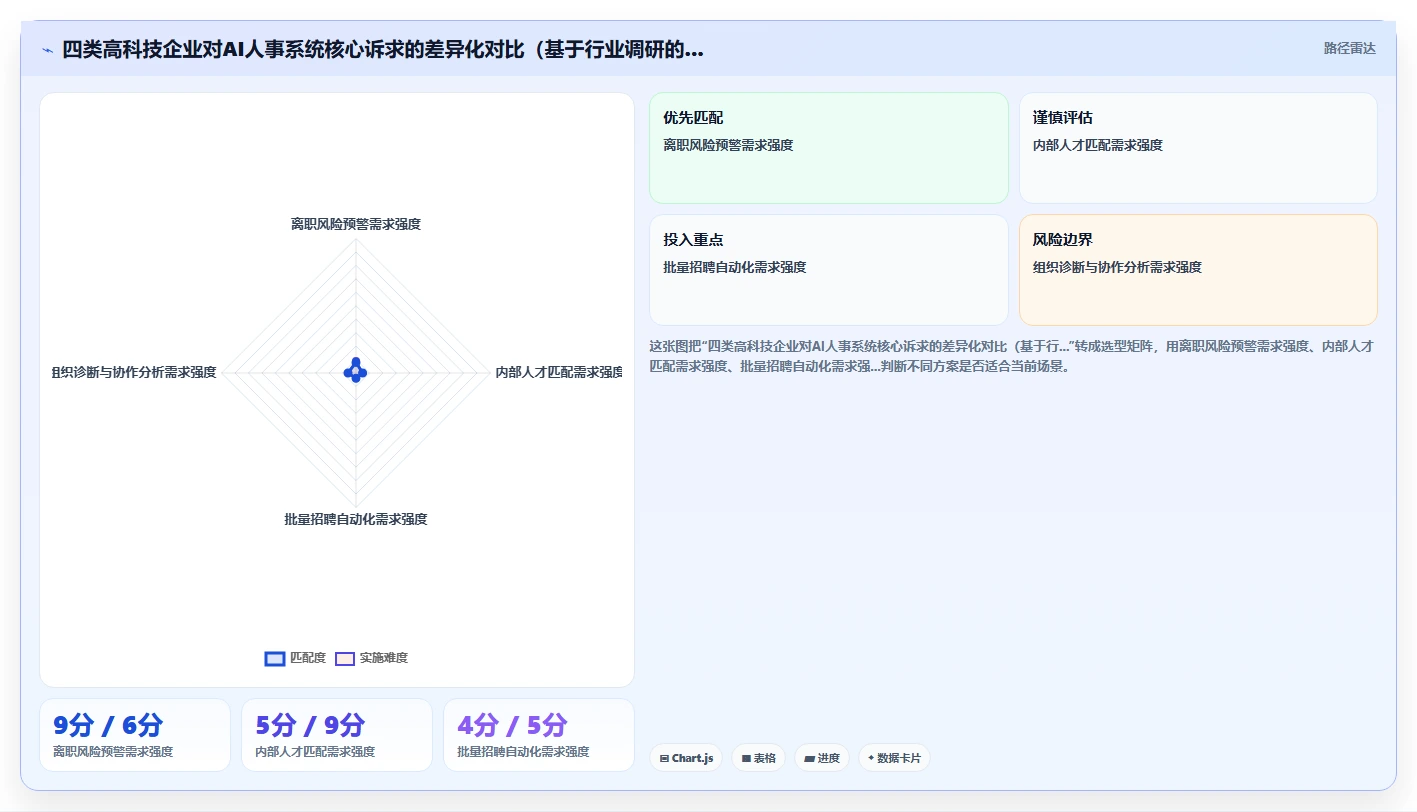Click the 9分 / 6分 score card

pos(135,735)
